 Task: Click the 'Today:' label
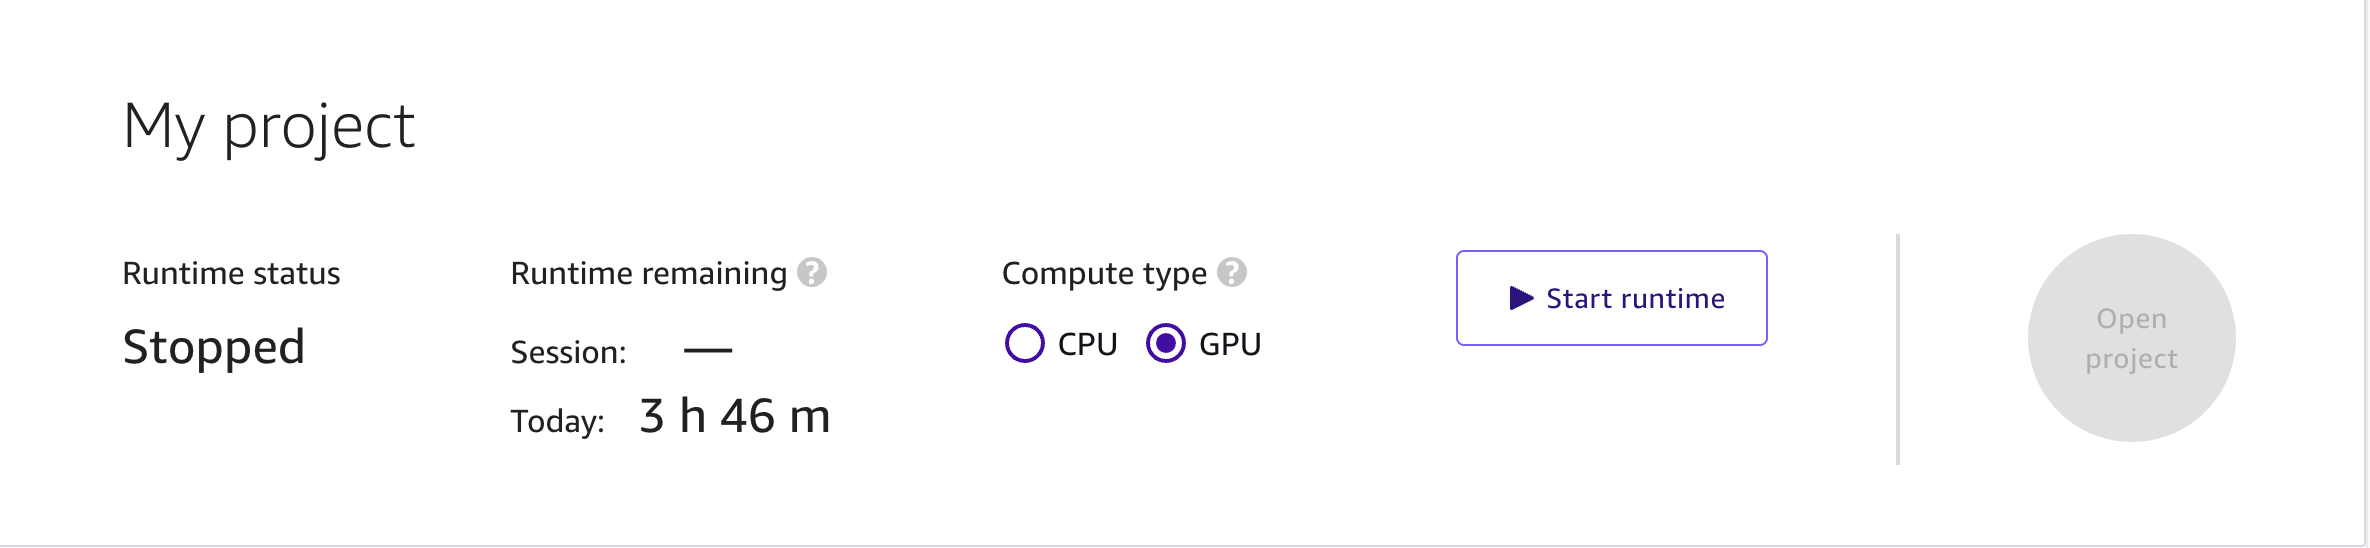point(557,422)
